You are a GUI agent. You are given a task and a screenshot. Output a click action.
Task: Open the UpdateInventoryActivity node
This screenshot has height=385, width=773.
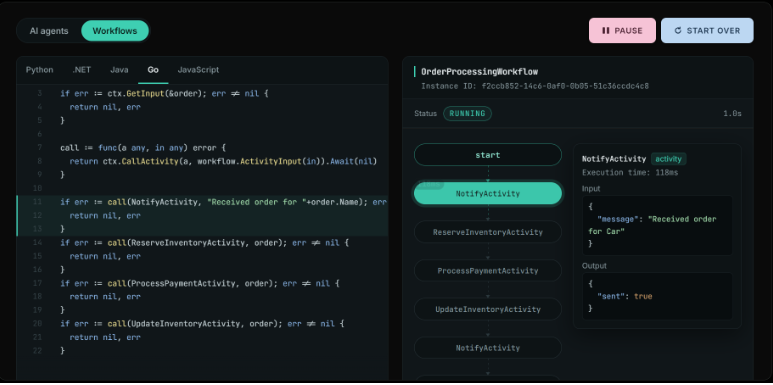(x=488, y=310)
